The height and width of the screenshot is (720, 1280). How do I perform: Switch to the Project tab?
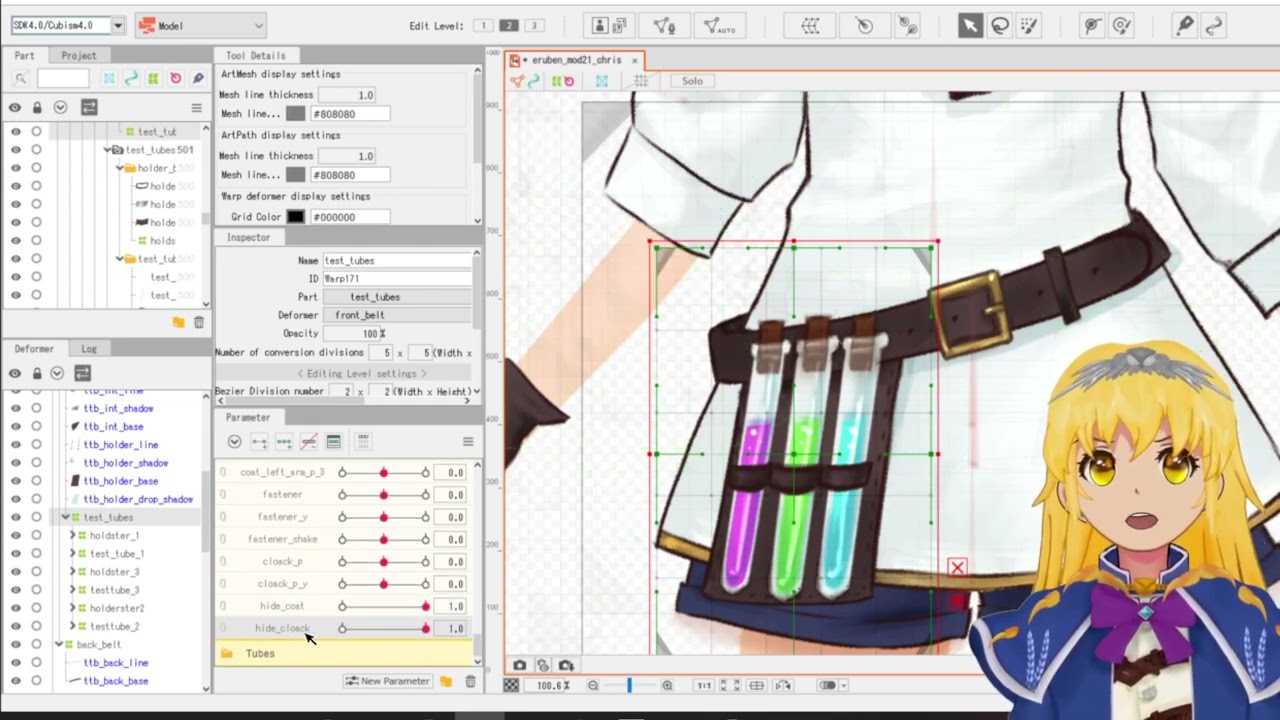78,56
